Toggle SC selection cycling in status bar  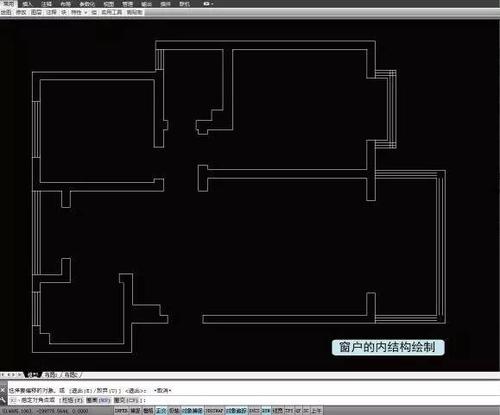point(306,410)
